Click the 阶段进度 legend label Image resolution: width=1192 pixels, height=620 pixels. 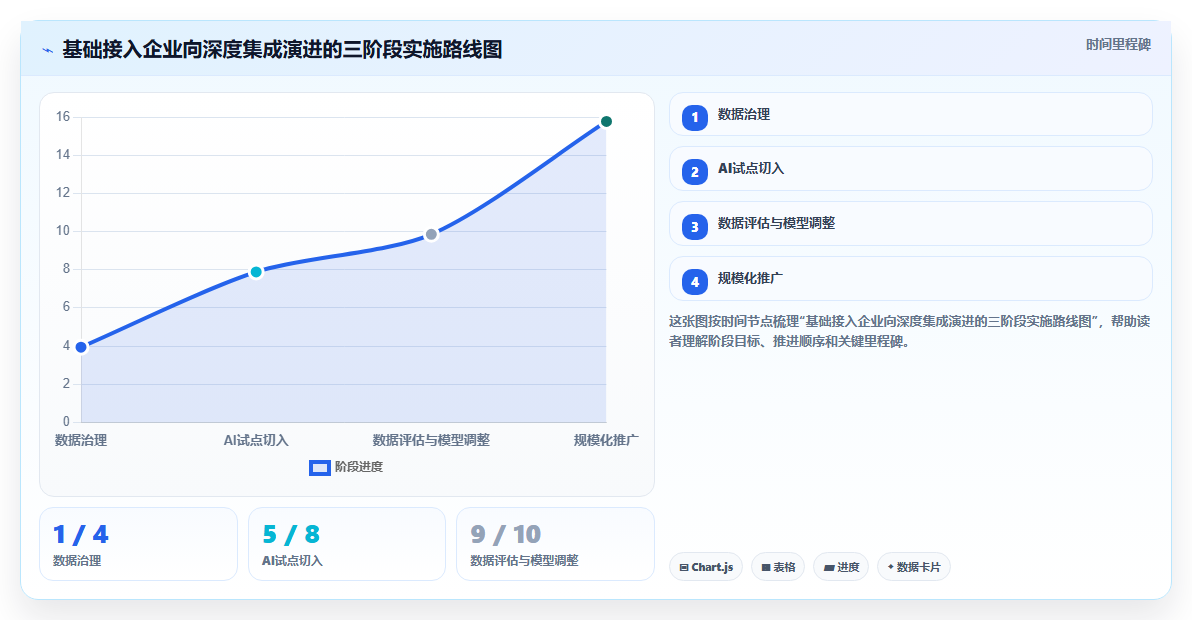point(359,467)
